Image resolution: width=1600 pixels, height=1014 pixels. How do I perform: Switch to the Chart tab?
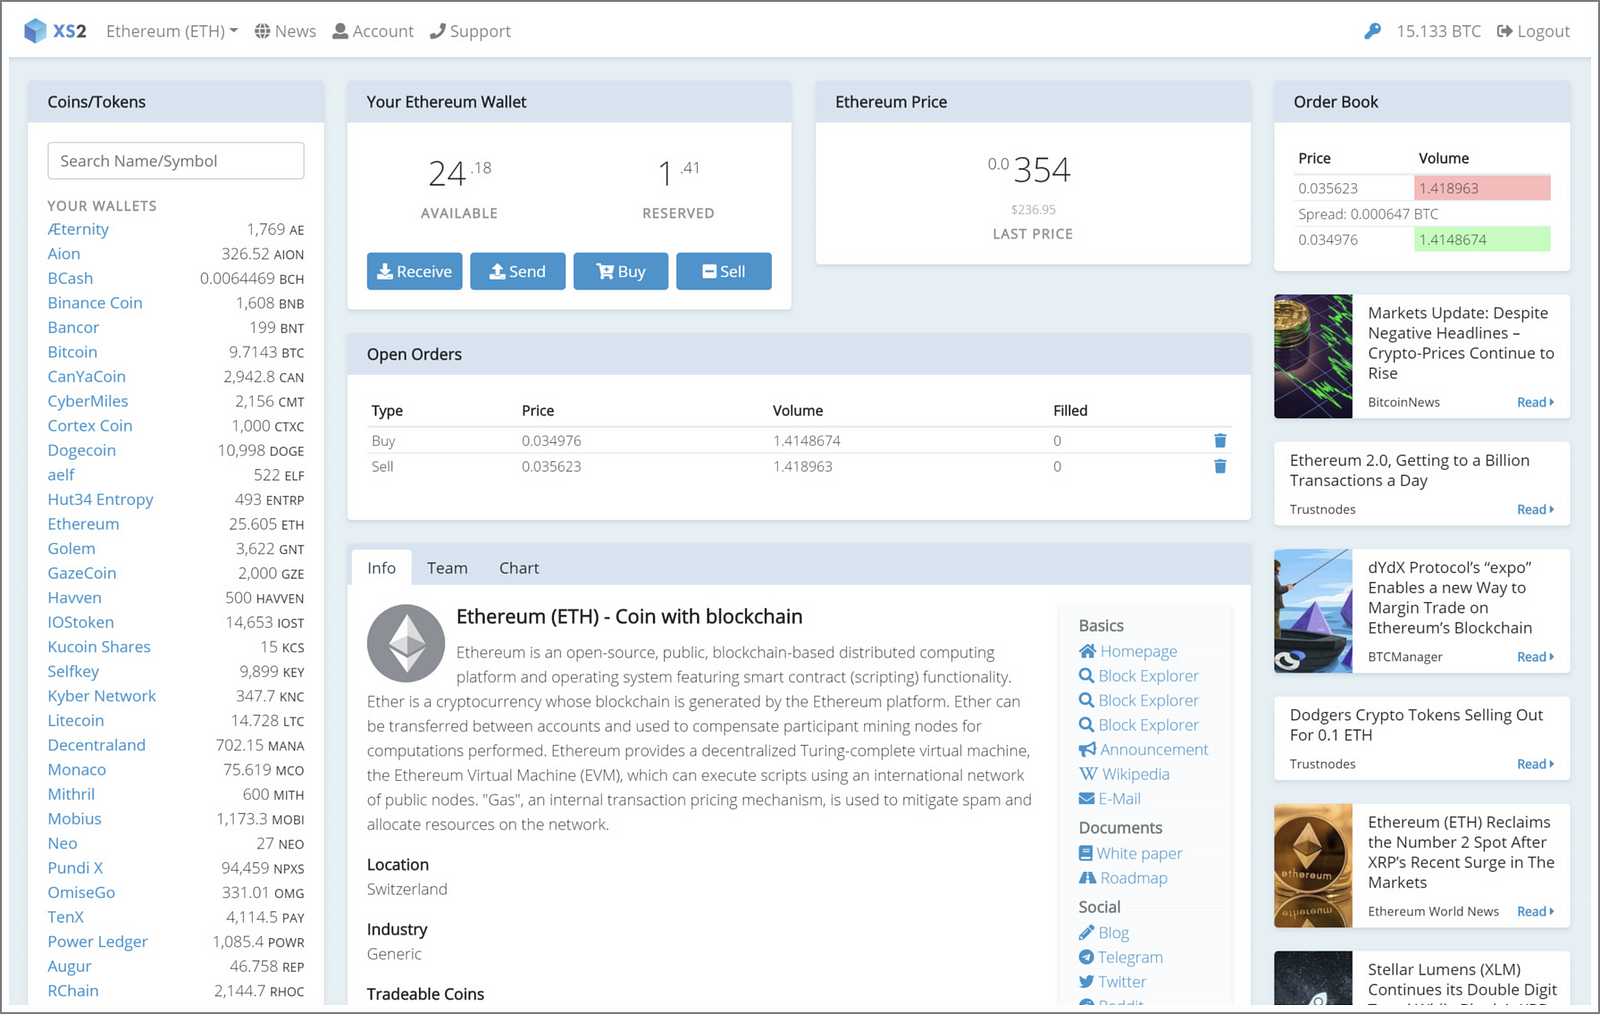click(519, 568)
